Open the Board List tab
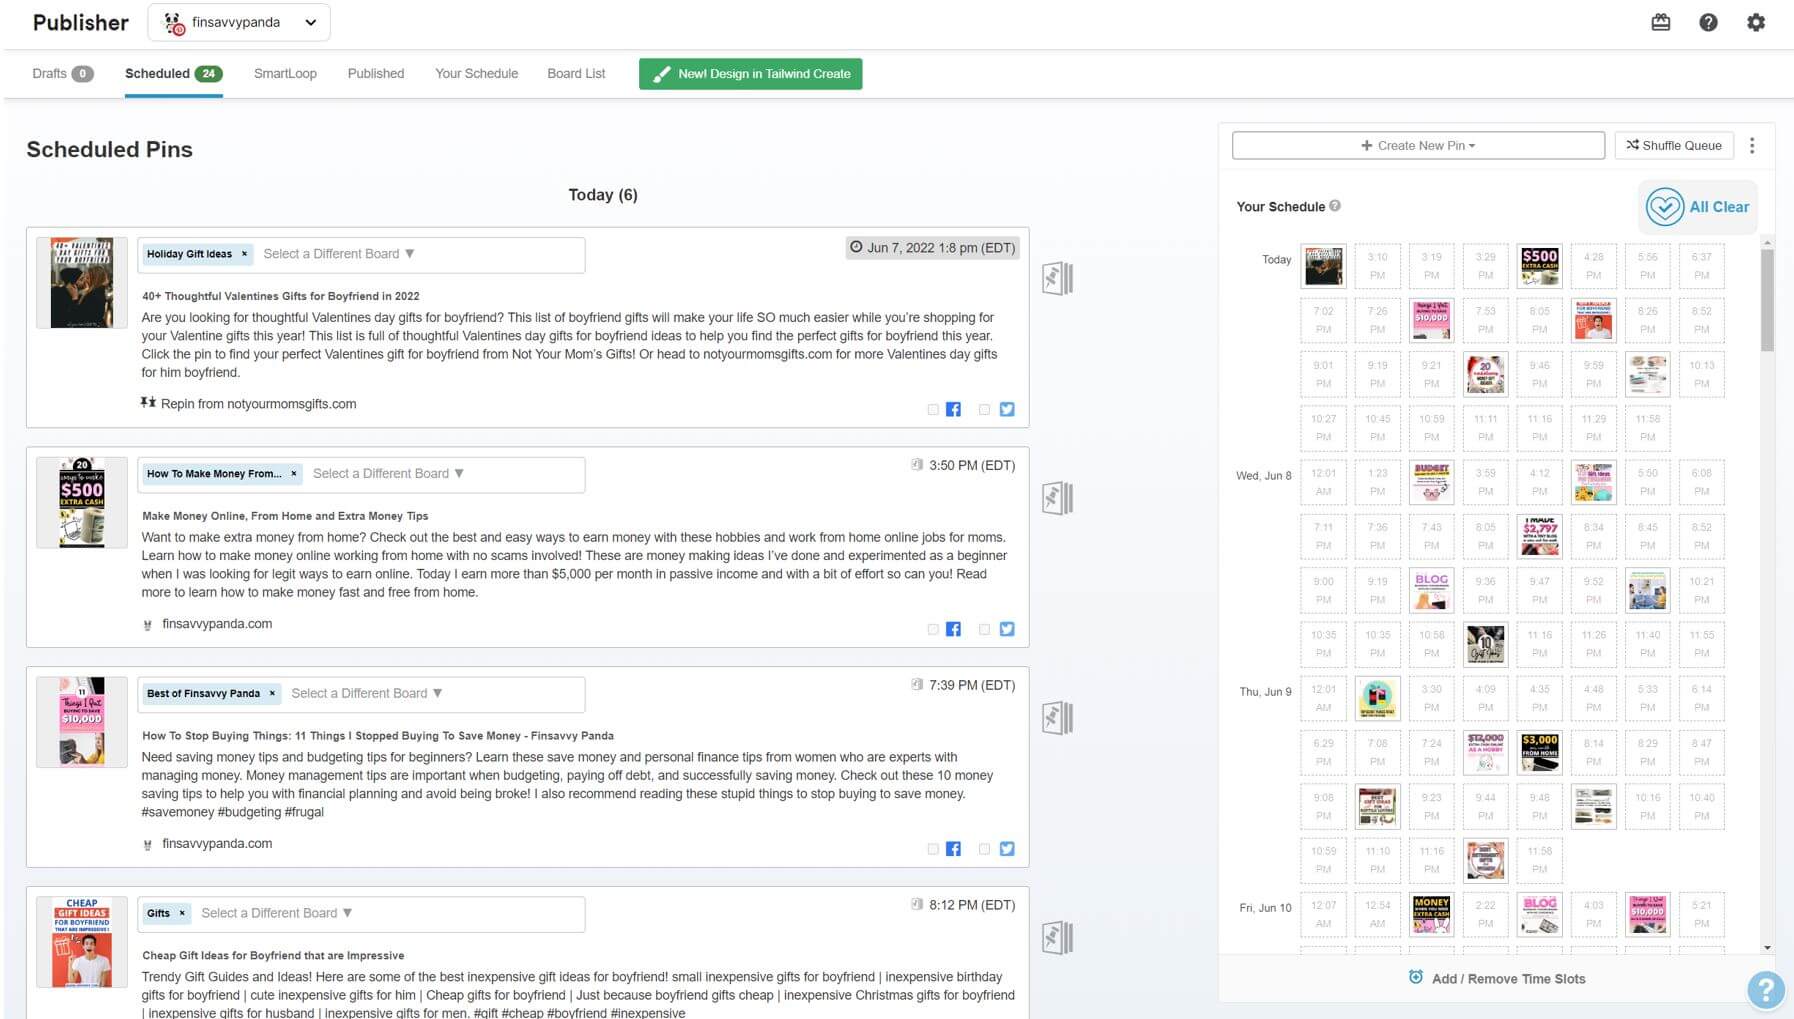This screenshot has width=1794, height=1019. click(x=576, y=74)
